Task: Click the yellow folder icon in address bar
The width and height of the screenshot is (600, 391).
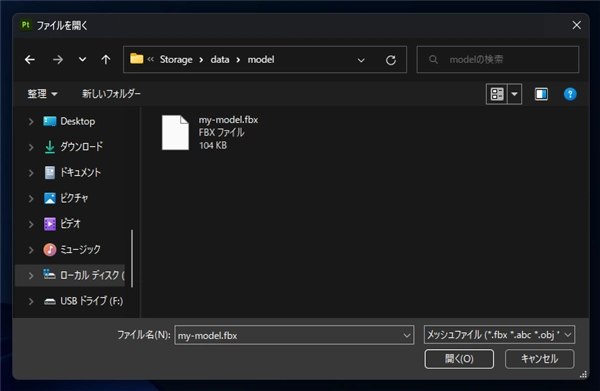Action: pyautogui.click(x=137, y=59)
